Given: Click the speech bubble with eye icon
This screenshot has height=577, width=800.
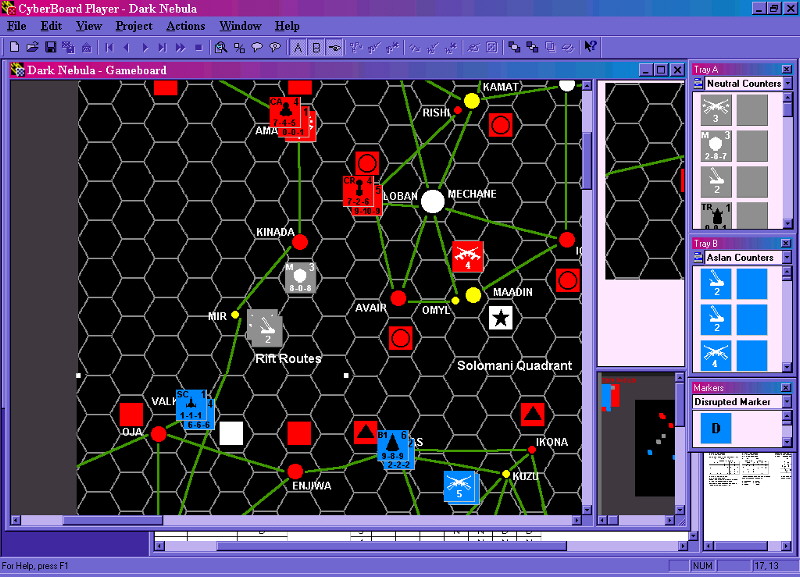Looking at the screenshot, I should pos(275,47).
